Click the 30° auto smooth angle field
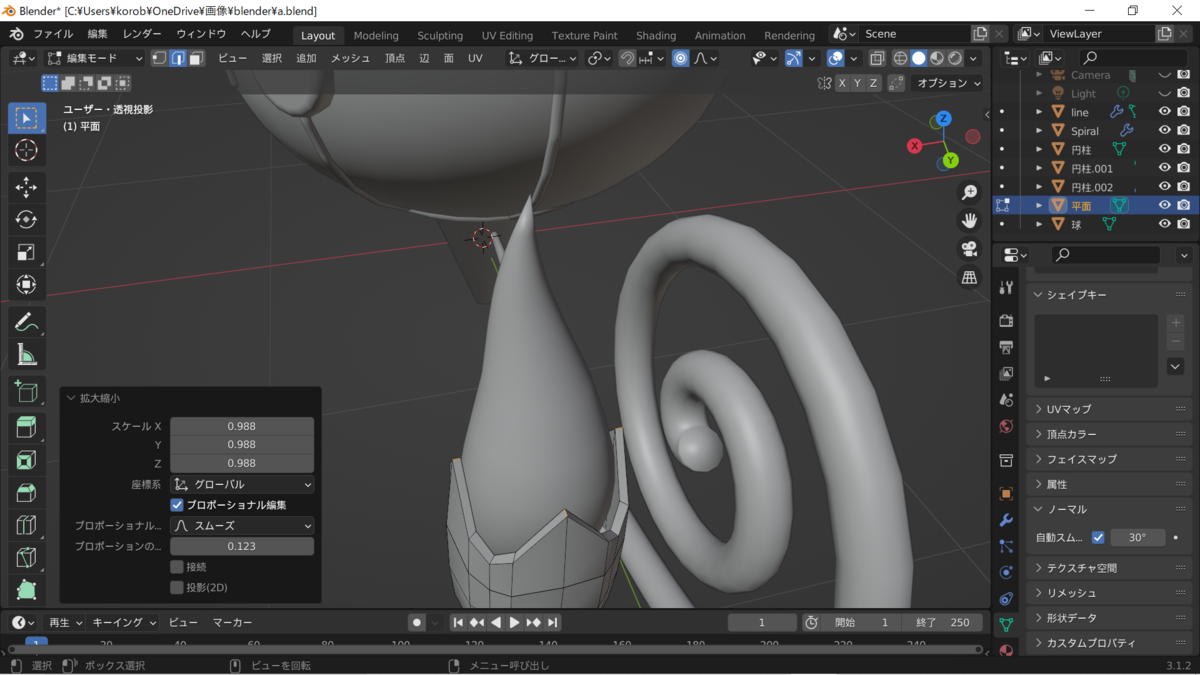This screenshot has width=1200, height=675. click(1138, 537)
